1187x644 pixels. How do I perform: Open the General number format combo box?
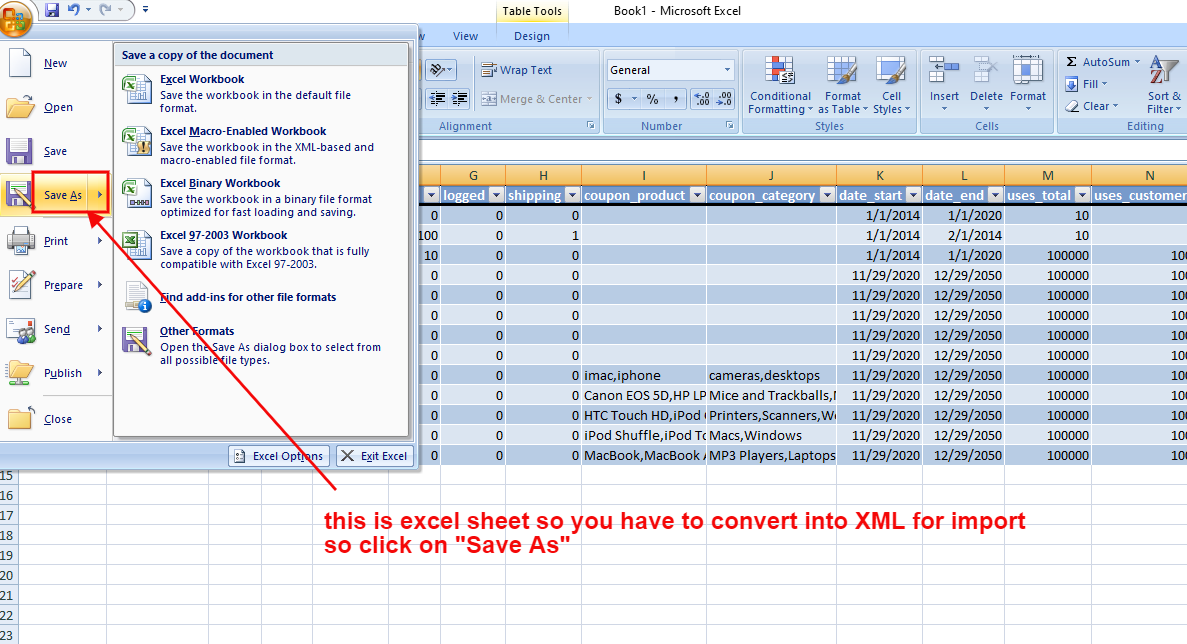point(669,70)
